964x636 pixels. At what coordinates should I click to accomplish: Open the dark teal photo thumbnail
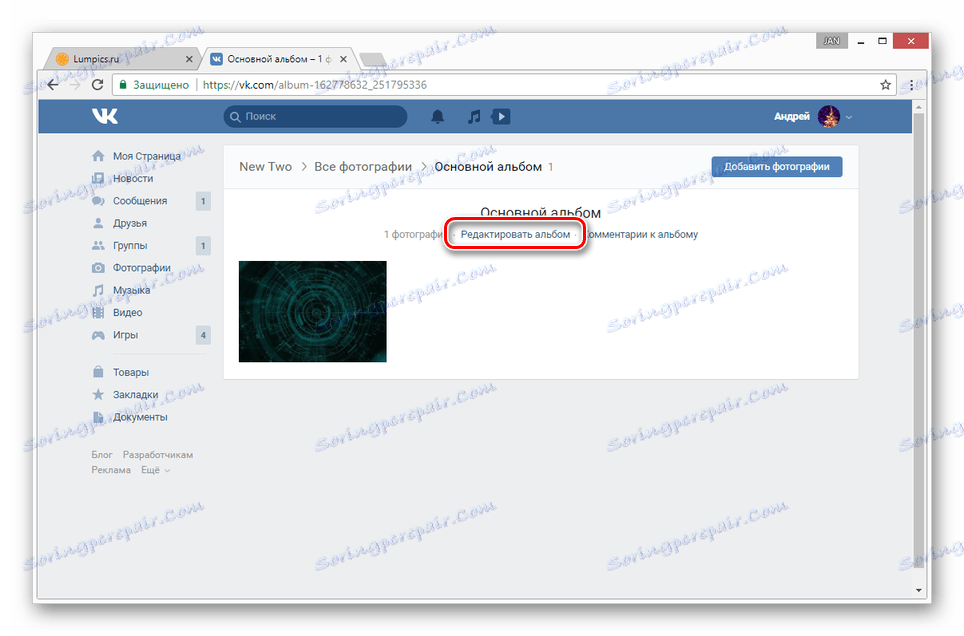pos(312,311)
